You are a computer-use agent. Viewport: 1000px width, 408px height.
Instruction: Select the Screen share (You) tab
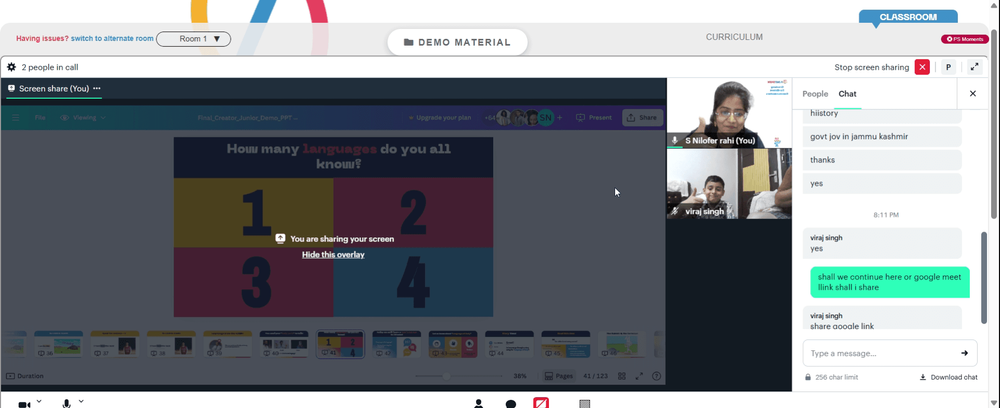pos(54,89)
